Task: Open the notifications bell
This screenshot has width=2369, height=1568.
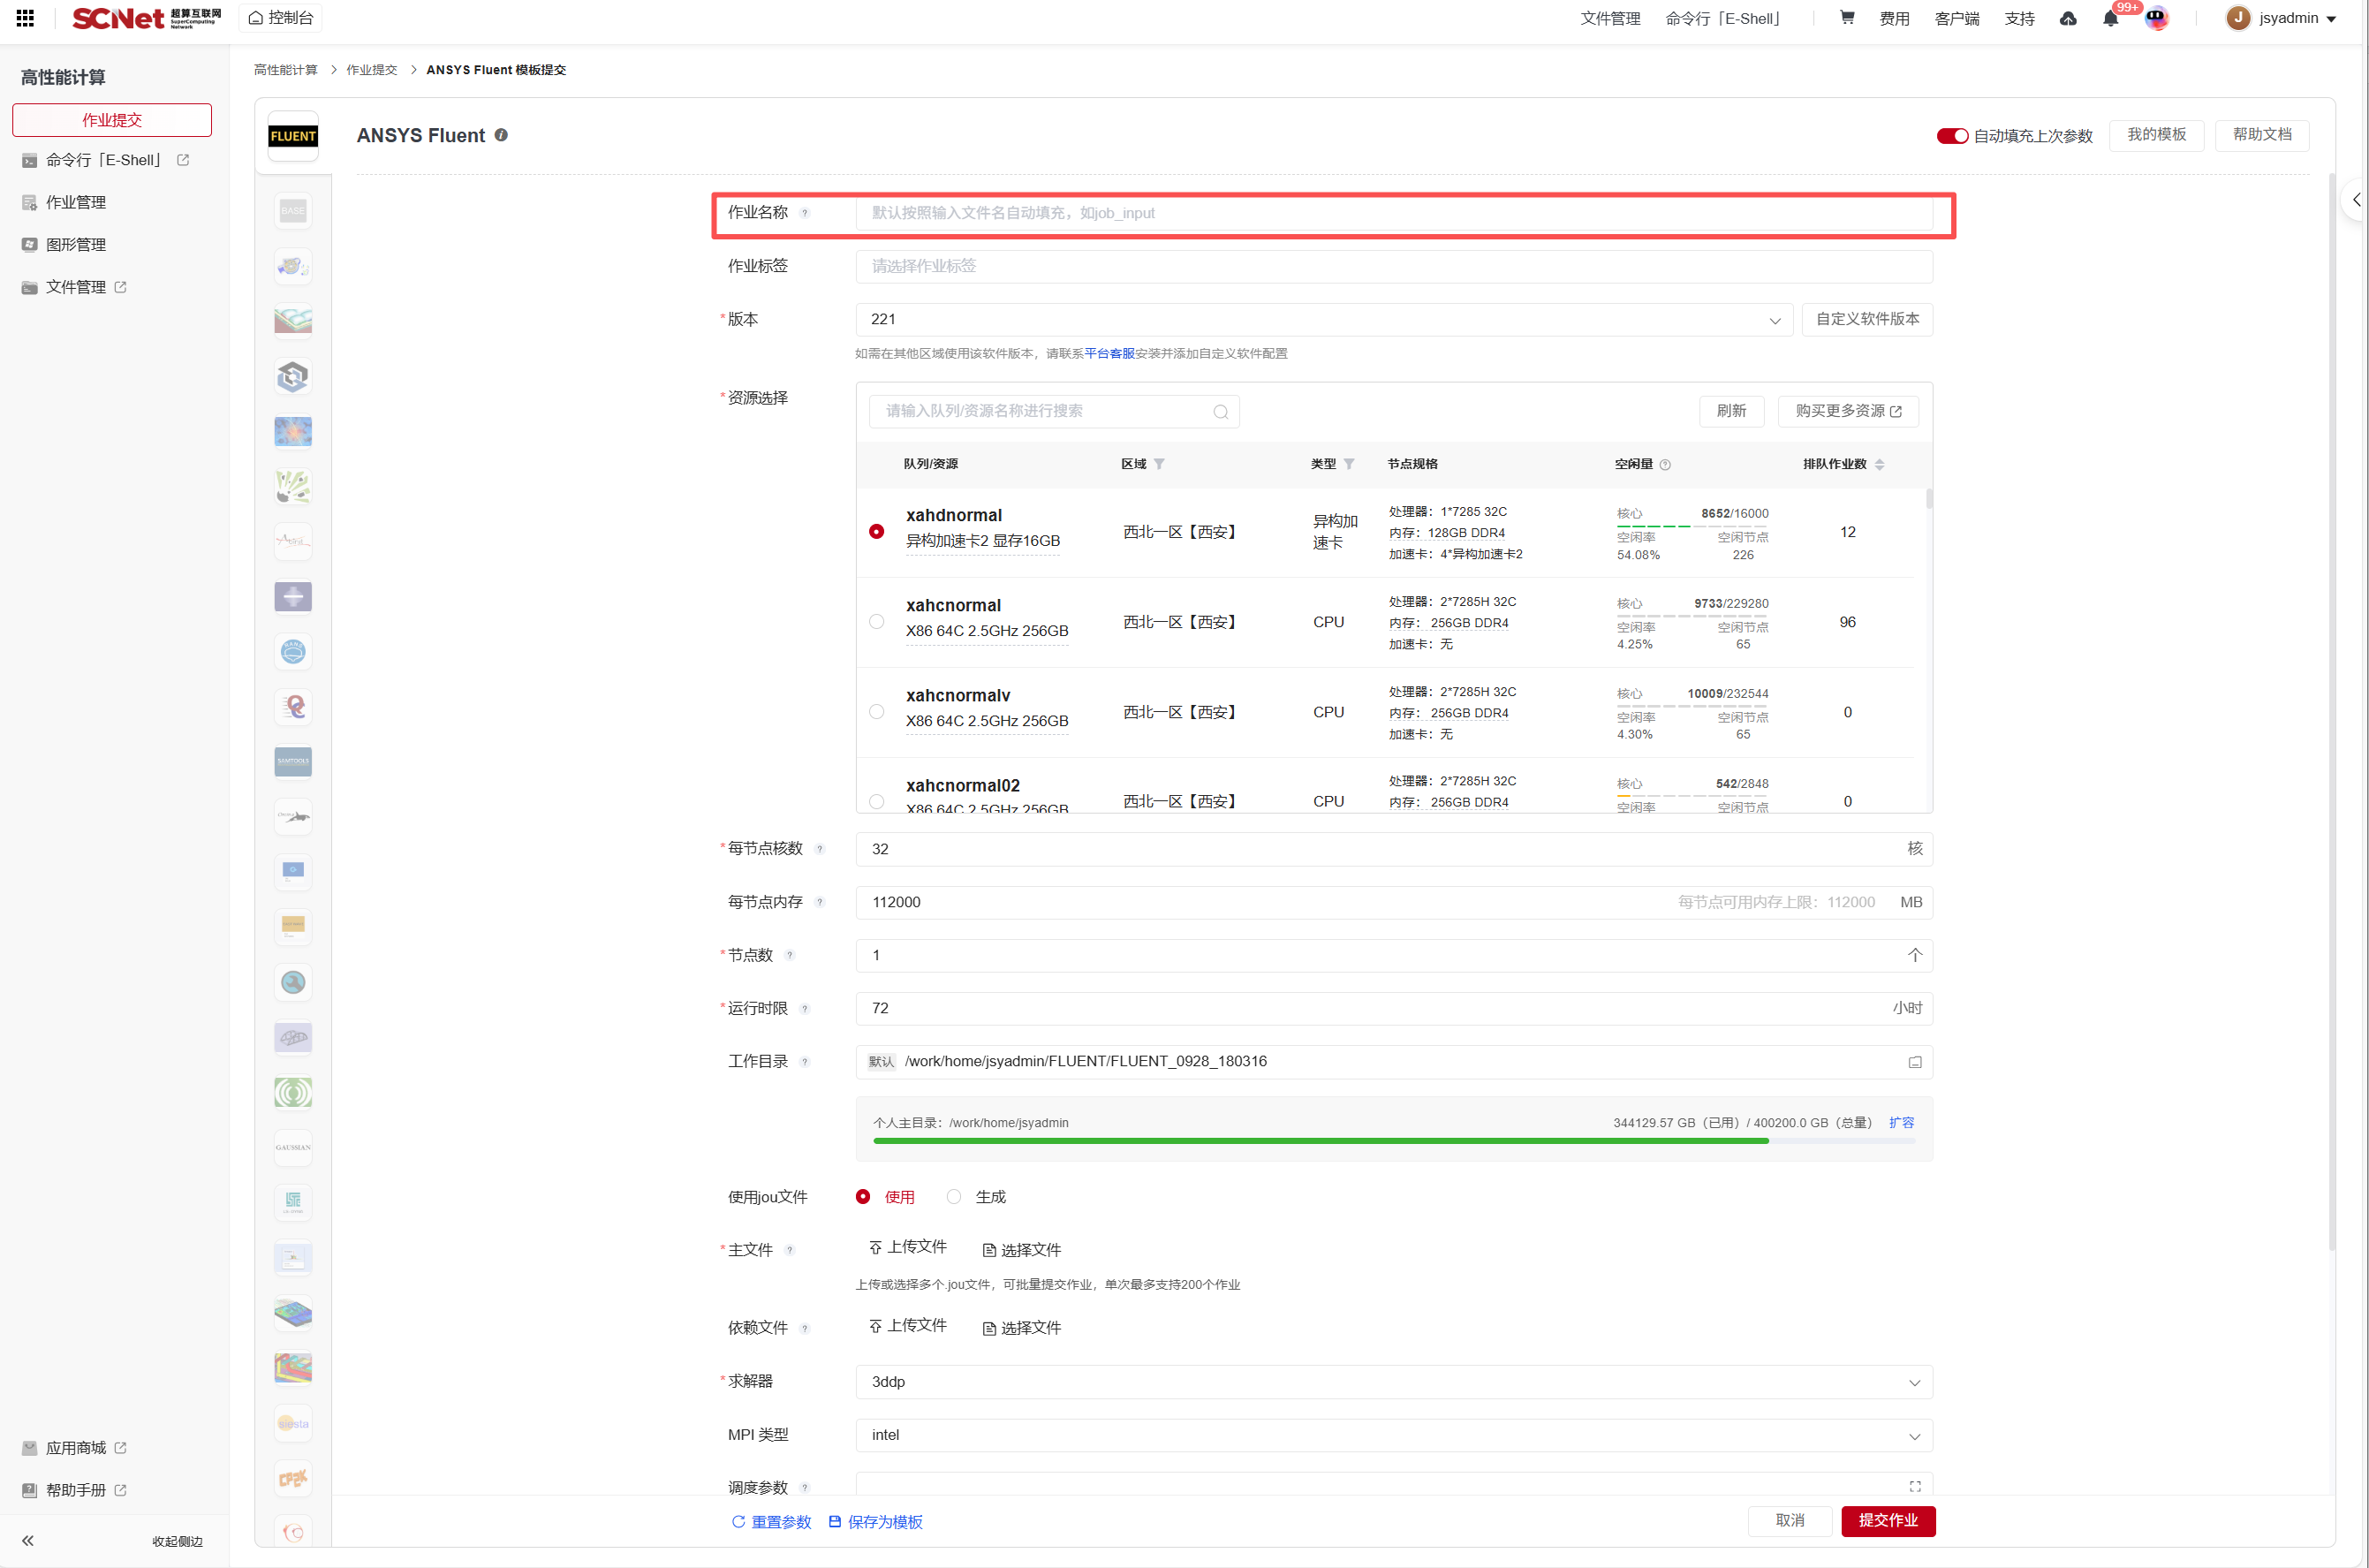Action: point(2110,19)
